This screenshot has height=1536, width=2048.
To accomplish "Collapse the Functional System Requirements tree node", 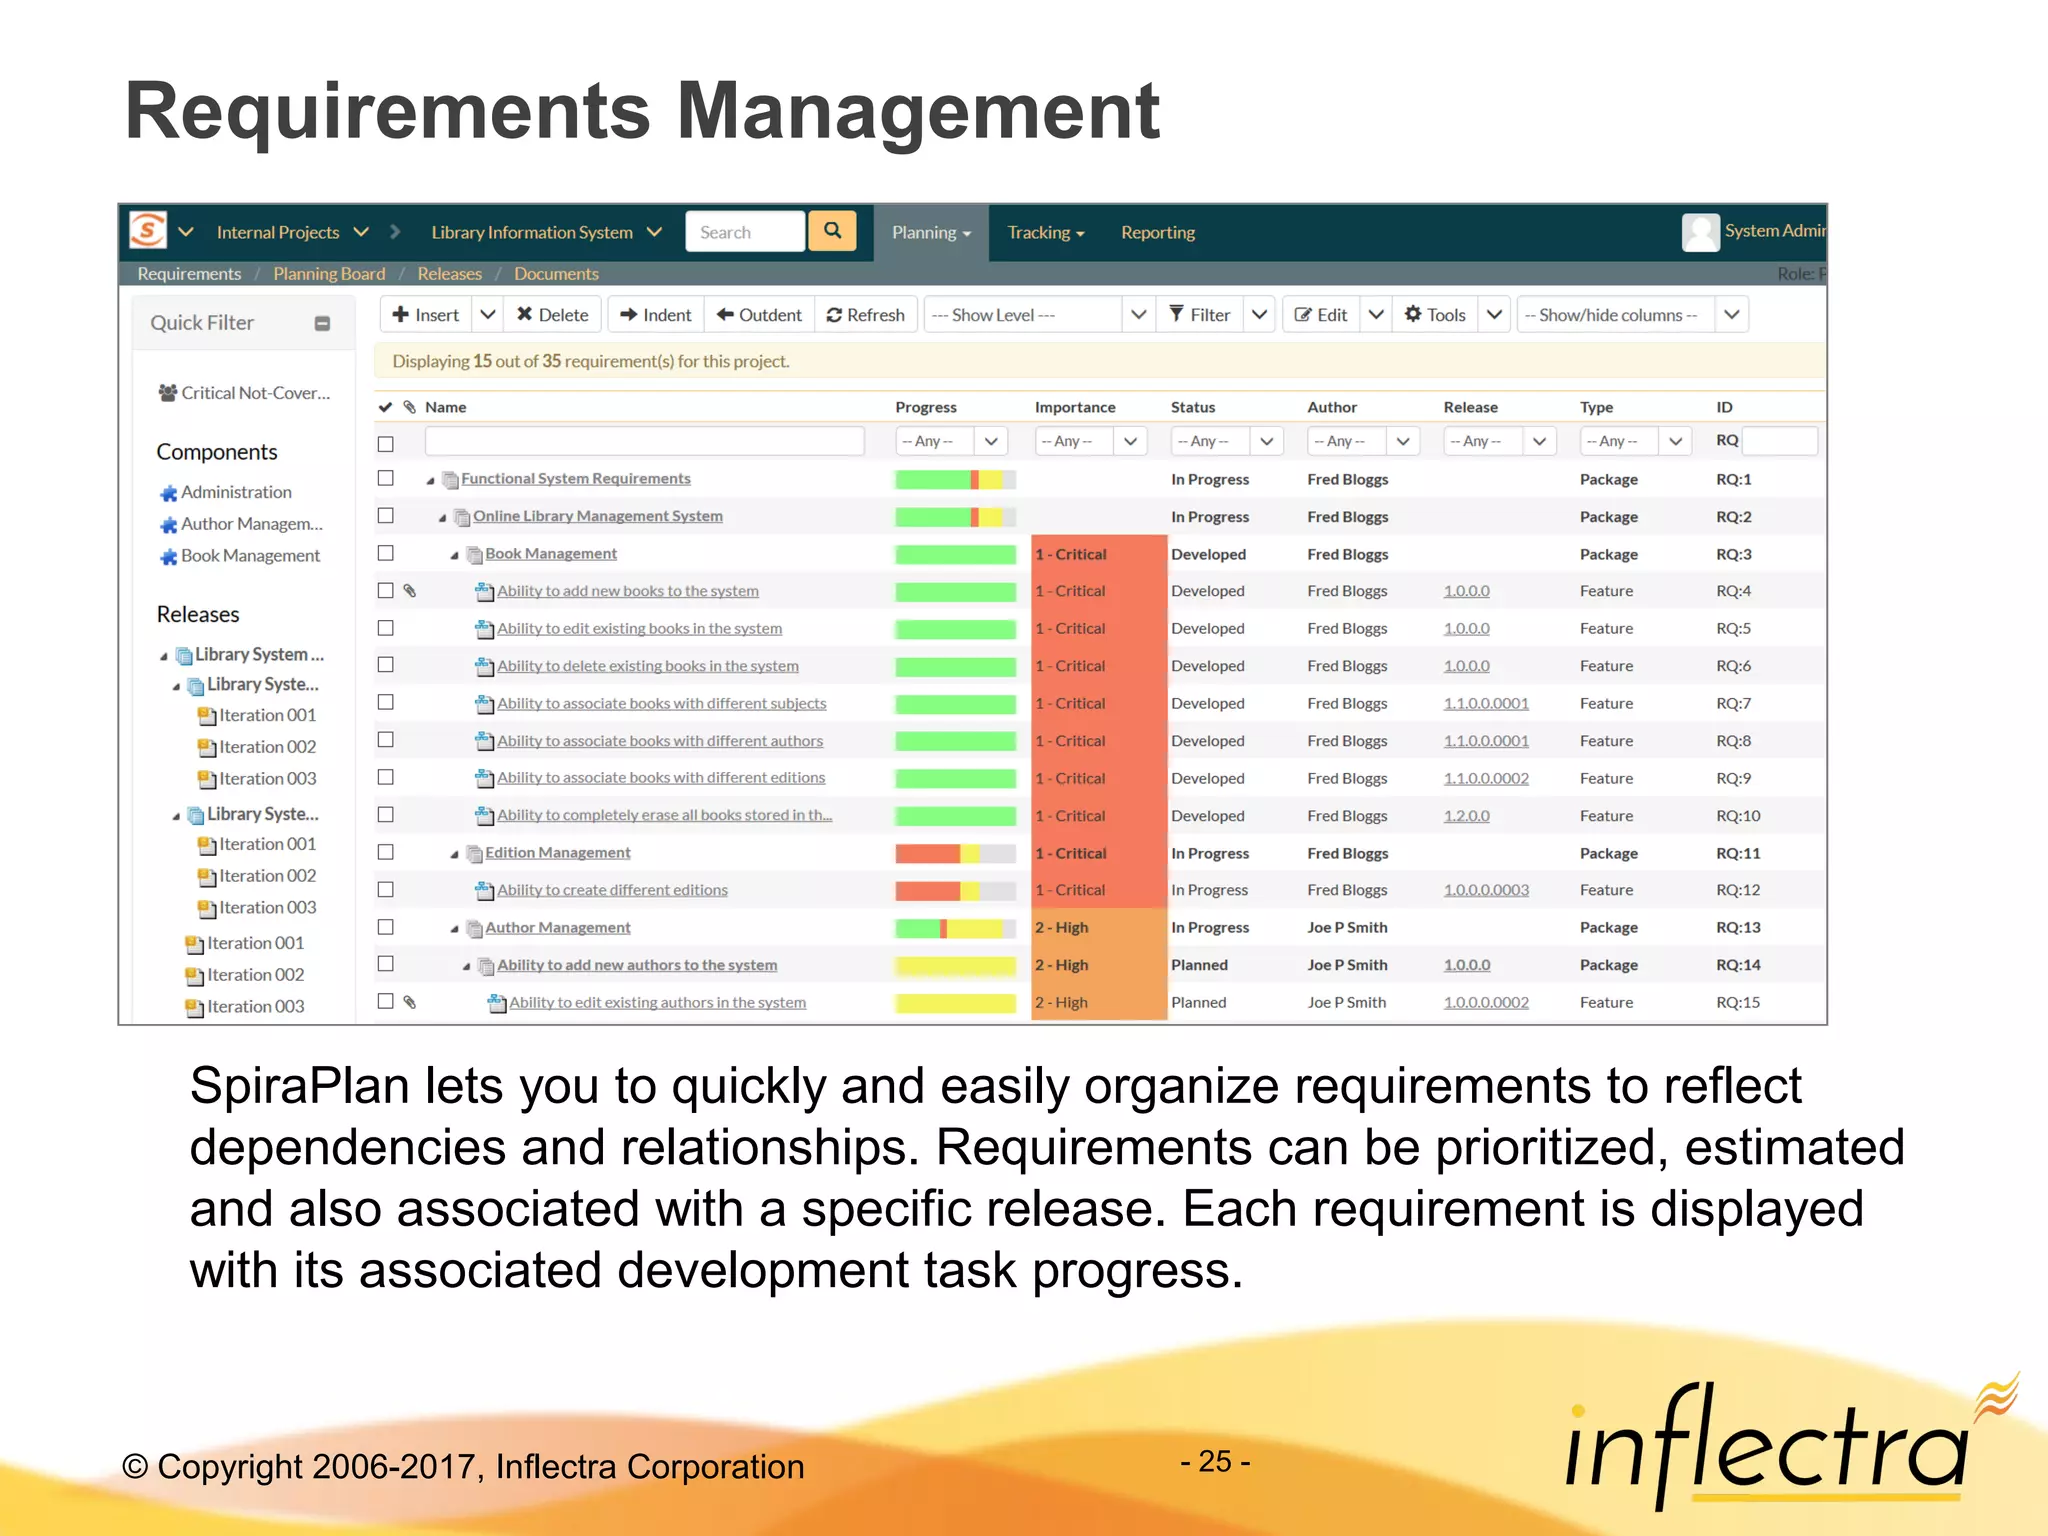I will pyautogui.click(x=431, y=481).
